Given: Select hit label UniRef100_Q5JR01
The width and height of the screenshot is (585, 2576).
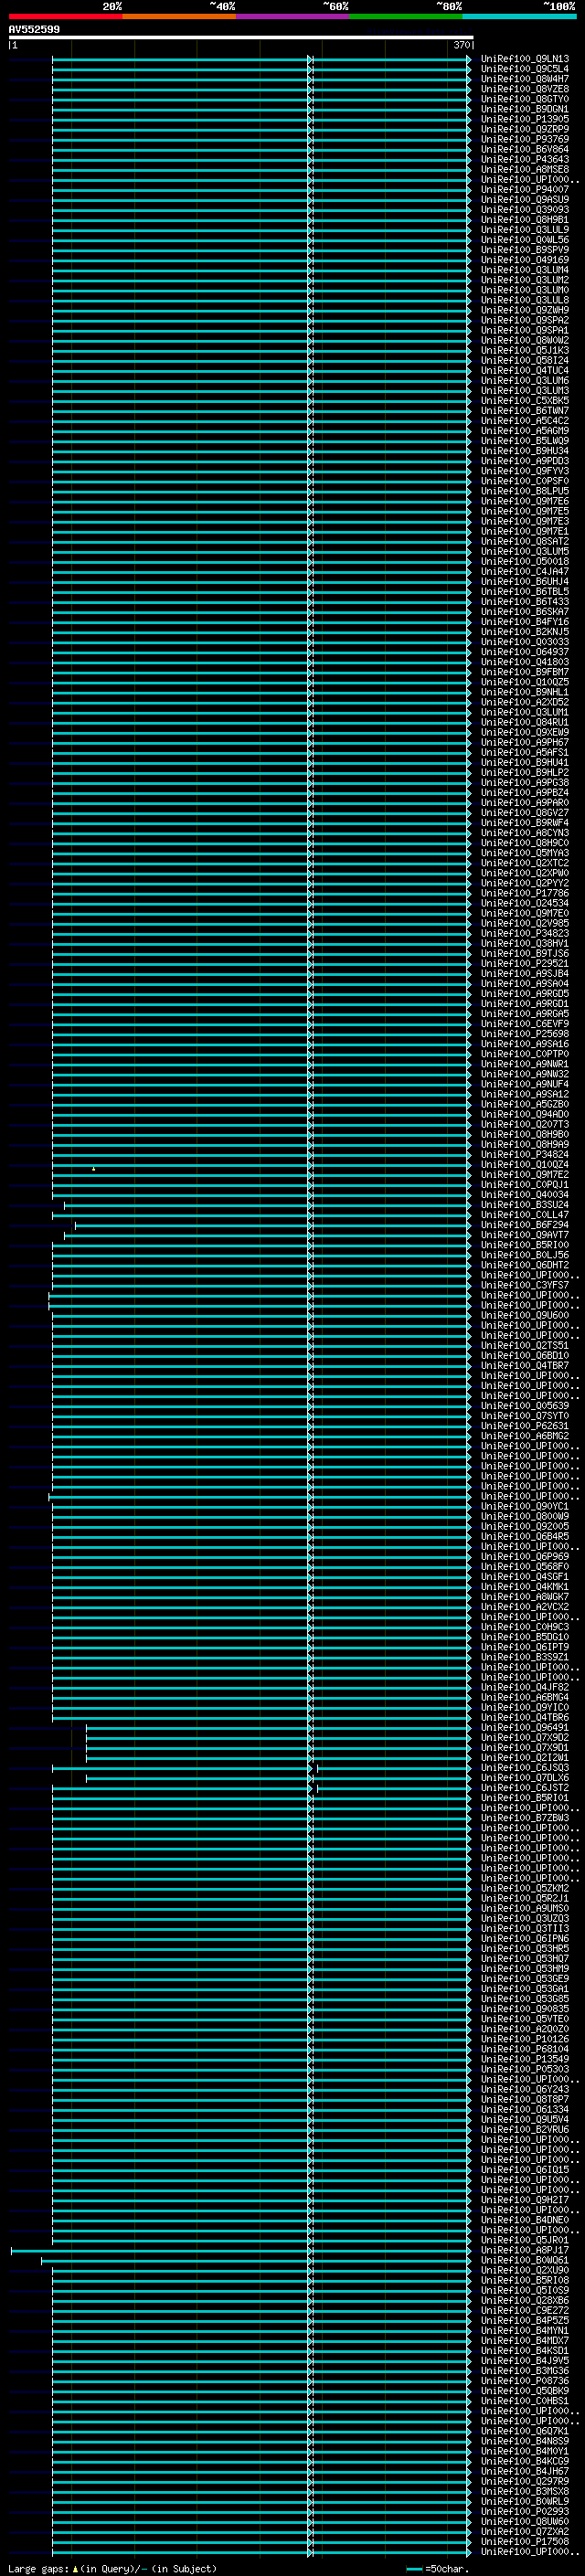Looking at the screenshot, I should 525,2239.
